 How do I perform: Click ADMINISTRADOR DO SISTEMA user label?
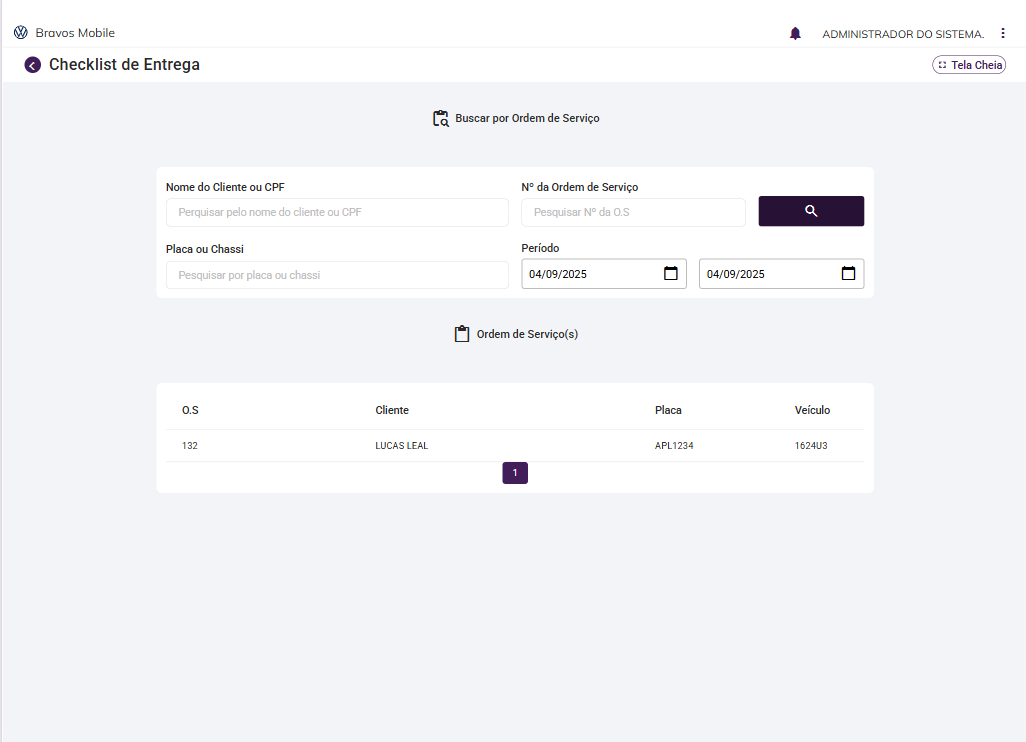coord(903,34)
